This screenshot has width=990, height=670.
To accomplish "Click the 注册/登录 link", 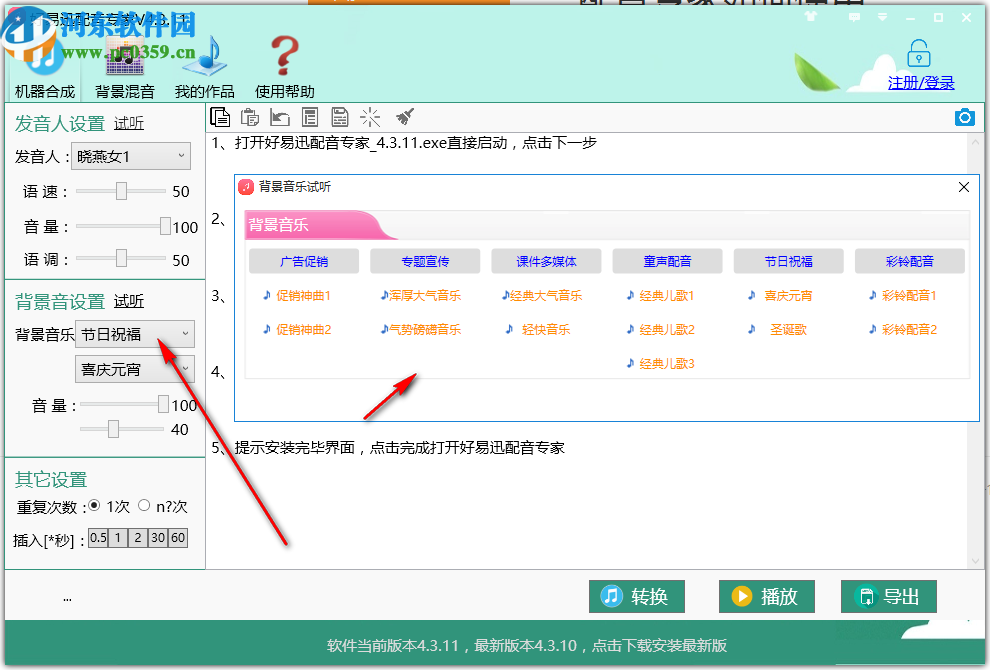I will (921, 83).
